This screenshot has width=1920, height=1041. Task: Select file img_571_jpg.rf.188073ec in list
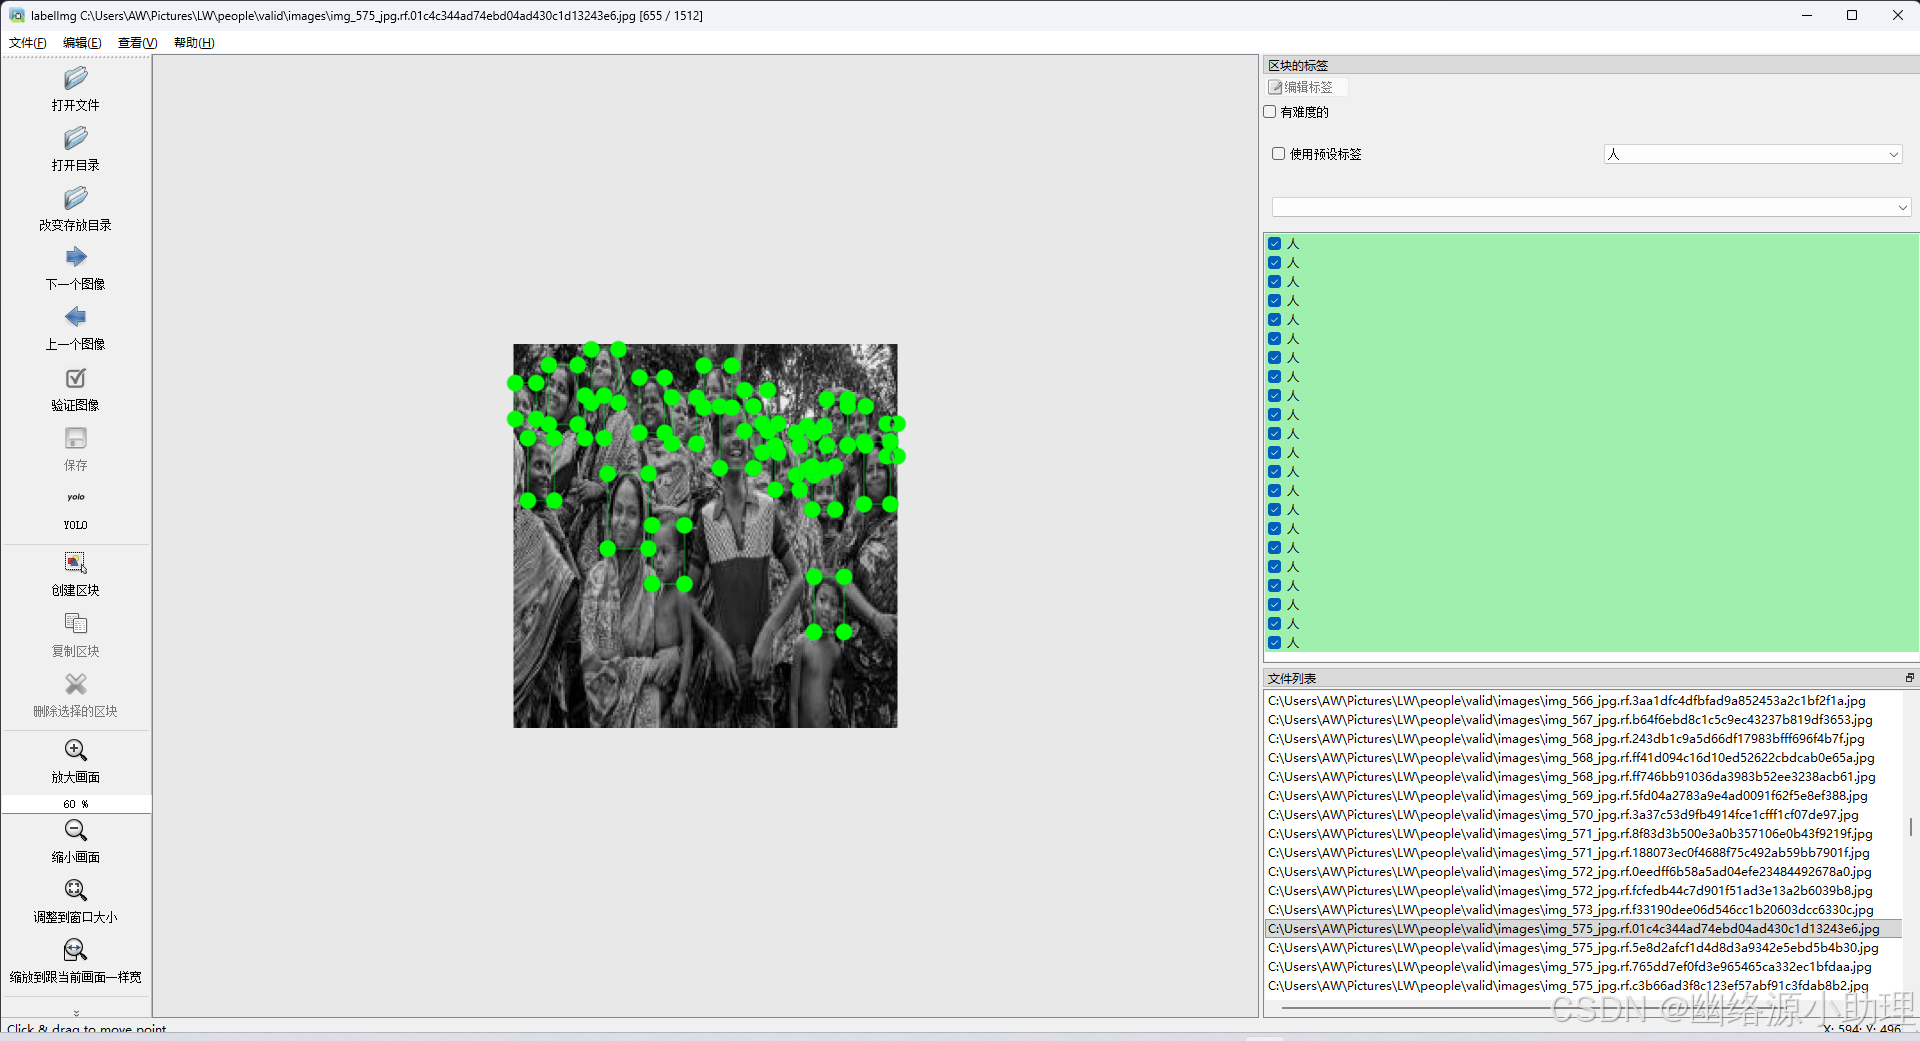tap(1582, 853)
